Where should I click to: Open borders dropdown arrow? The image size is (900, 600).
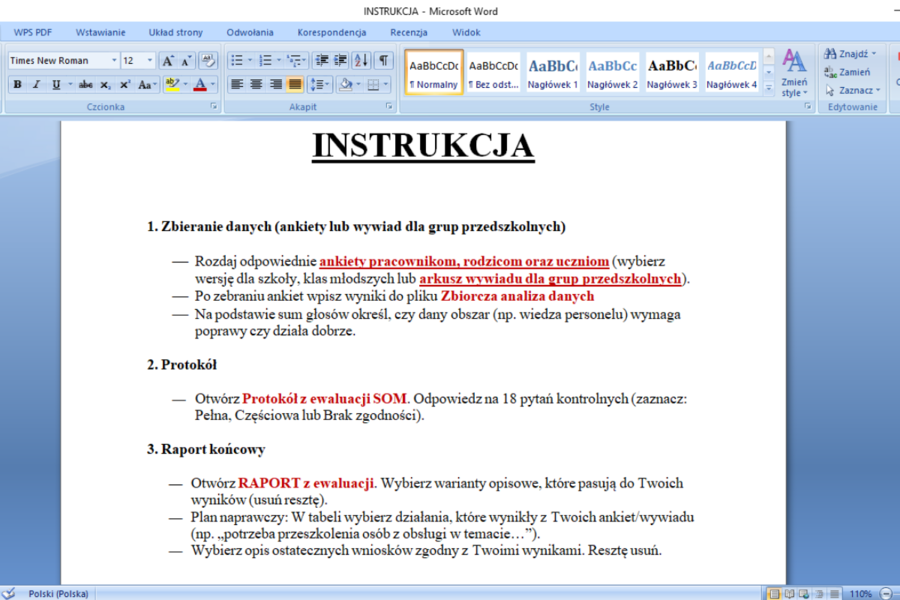386,84
